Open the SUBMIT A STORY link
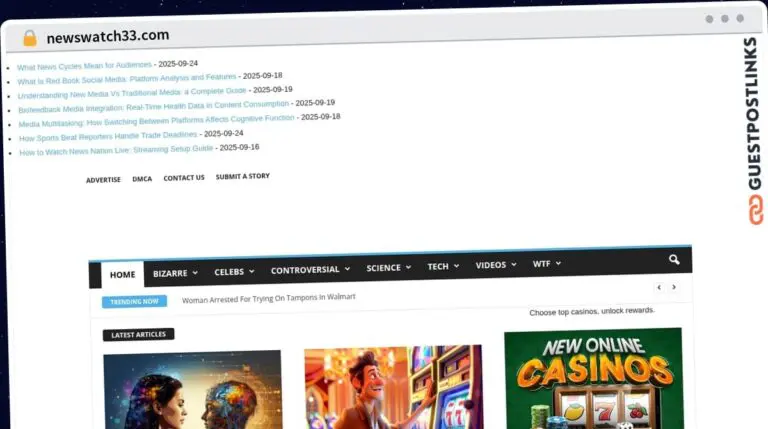768x429 pixels. 242,176
